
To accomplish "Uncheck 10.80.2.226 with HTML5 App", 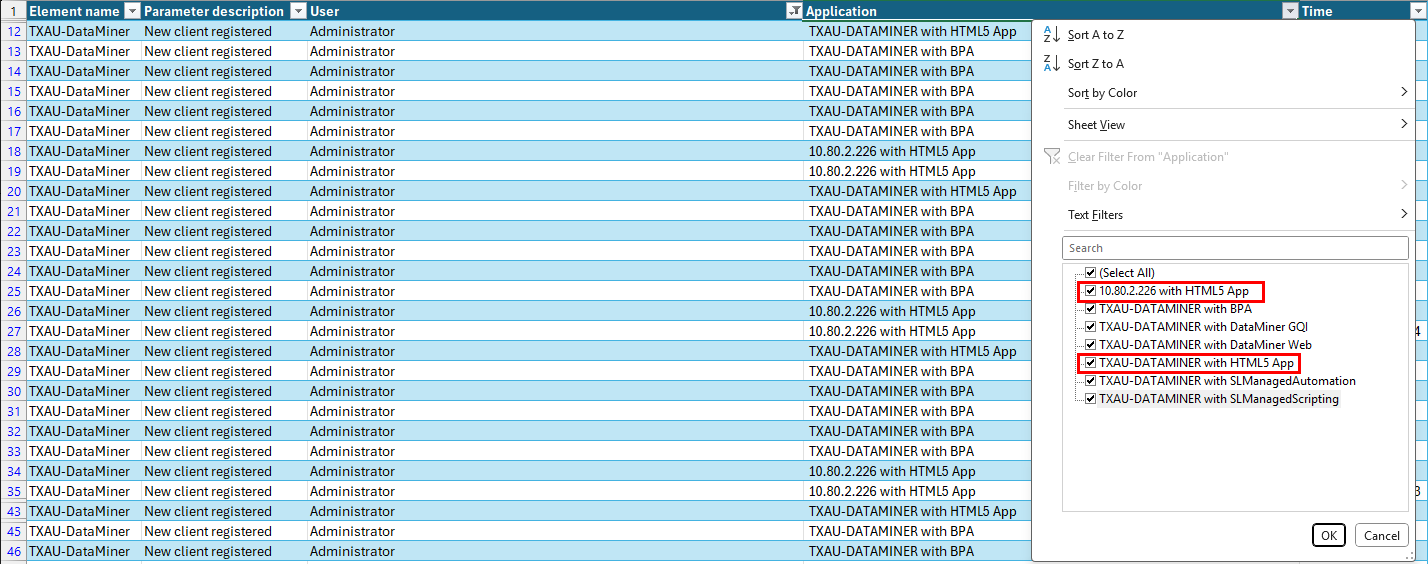I will (1091, 291).
